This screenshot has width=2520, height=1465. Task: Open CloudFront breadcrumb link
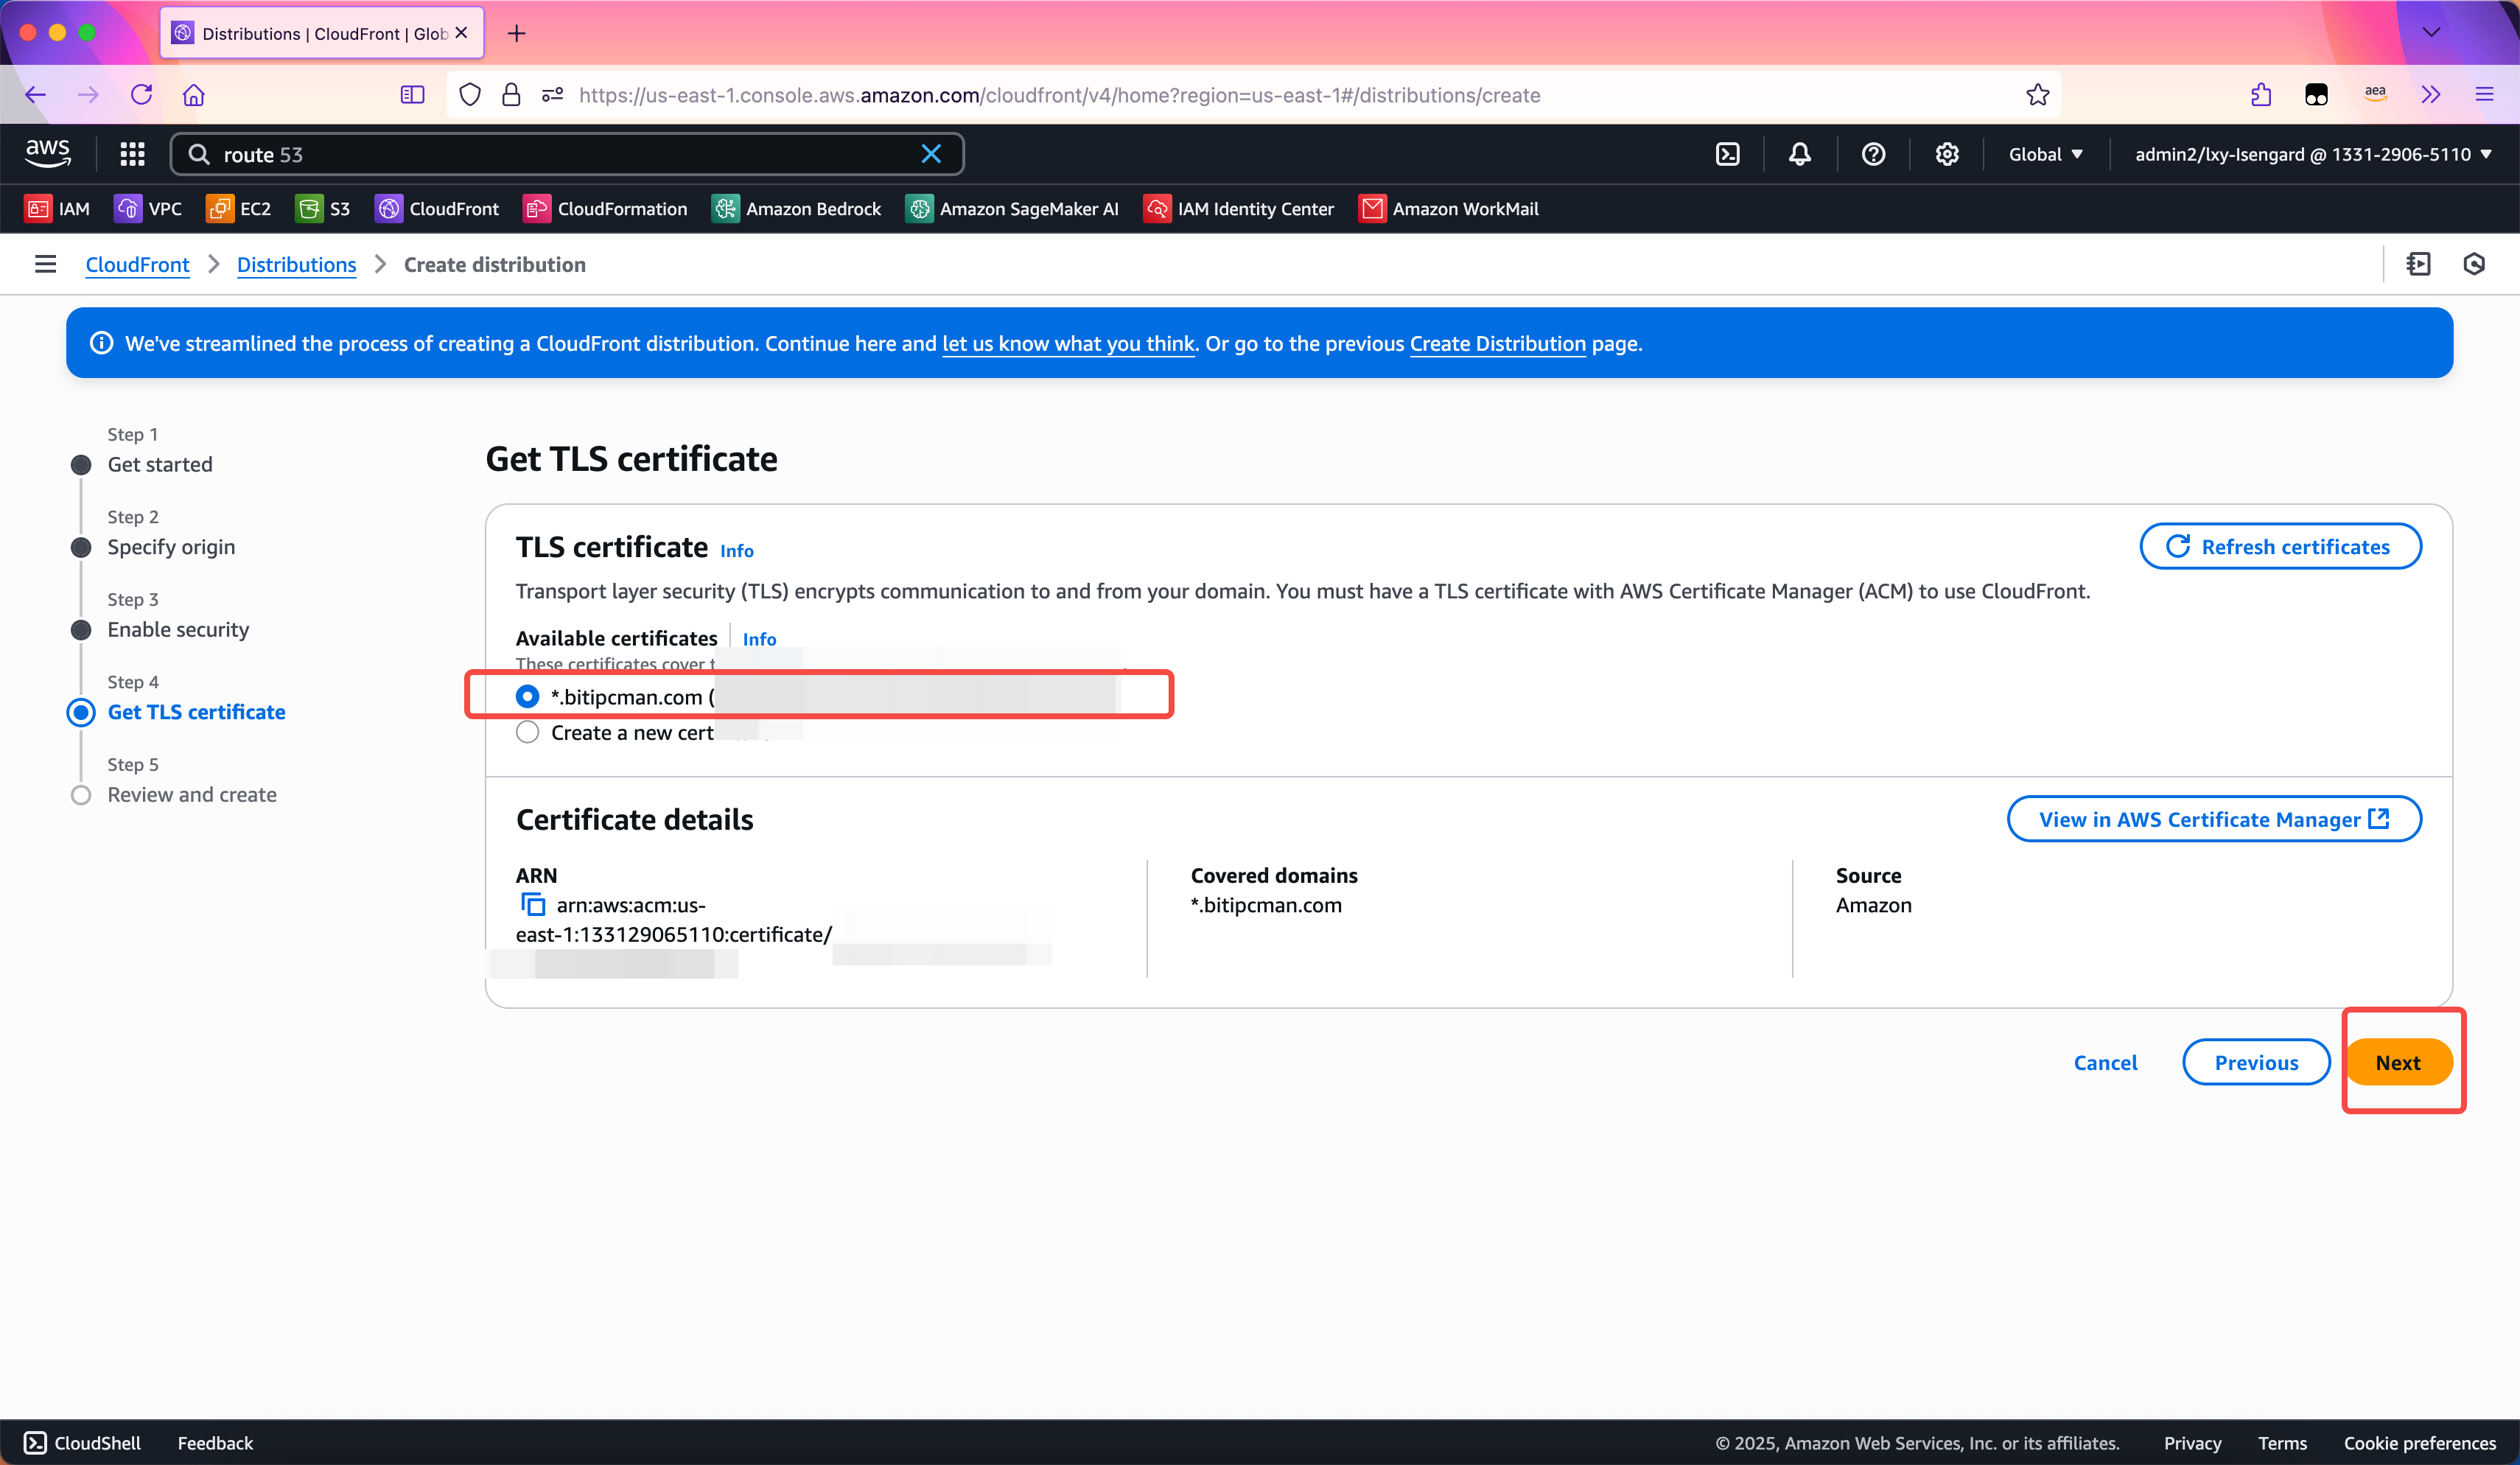coord(137,264)
